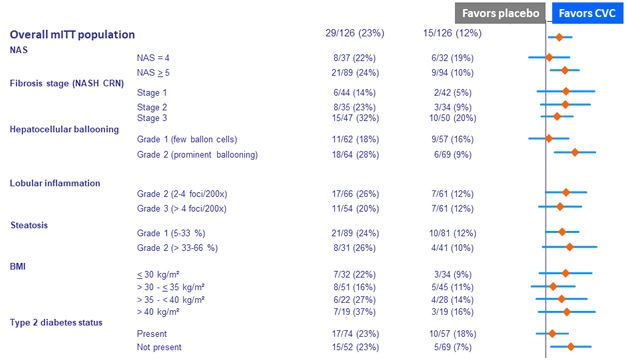Click the diamond marker for Grade 2 prominent ballooning
The image size is (627, 361).
(575, 152)
